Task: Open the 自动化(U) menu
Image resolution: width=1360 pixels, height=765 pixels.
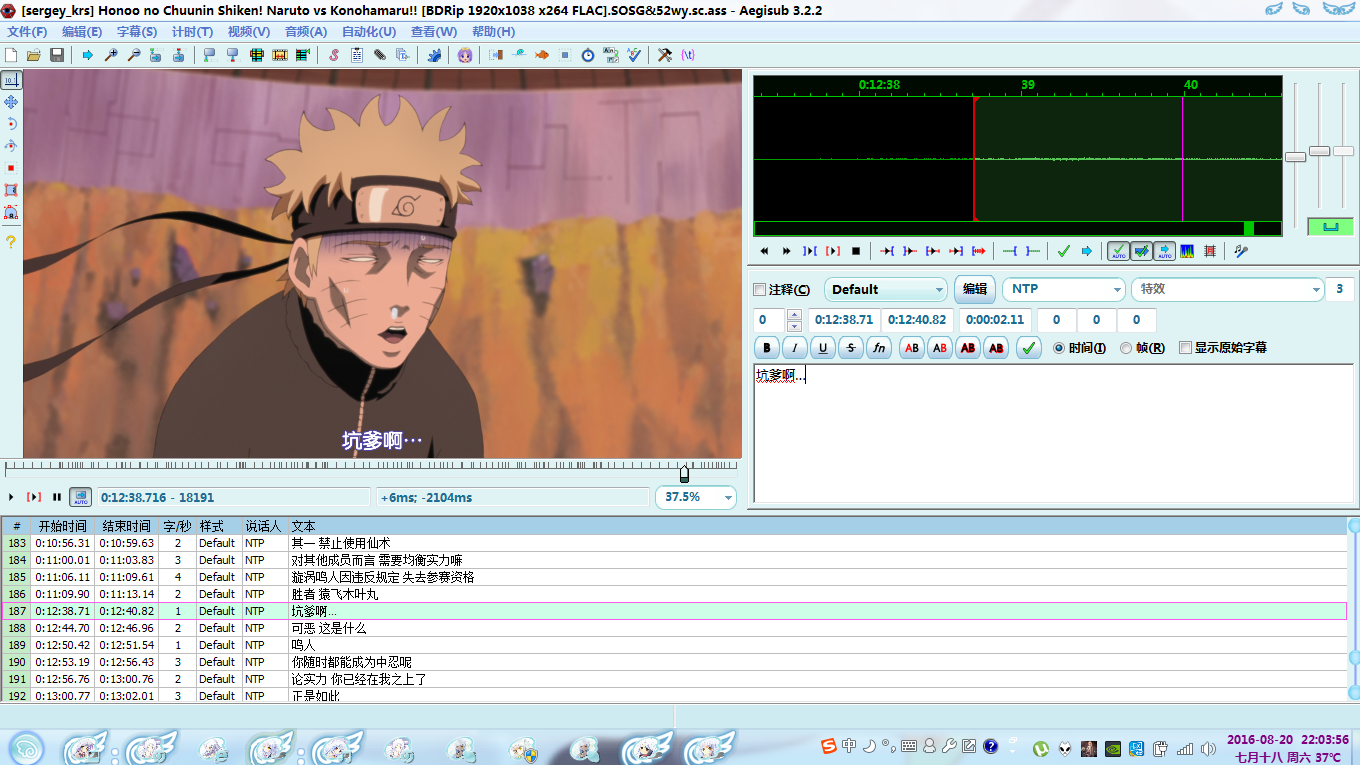Action: point(369,31)
